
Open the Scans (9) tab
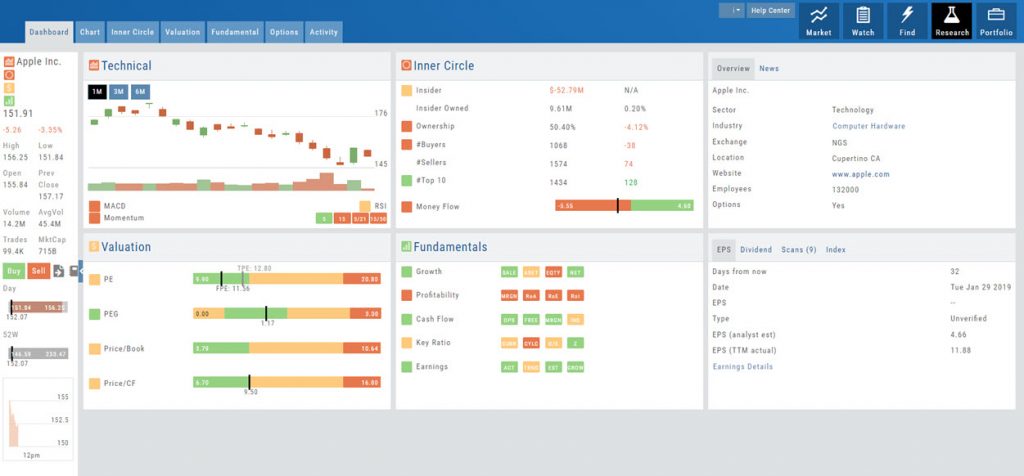[x=799, y=249]
